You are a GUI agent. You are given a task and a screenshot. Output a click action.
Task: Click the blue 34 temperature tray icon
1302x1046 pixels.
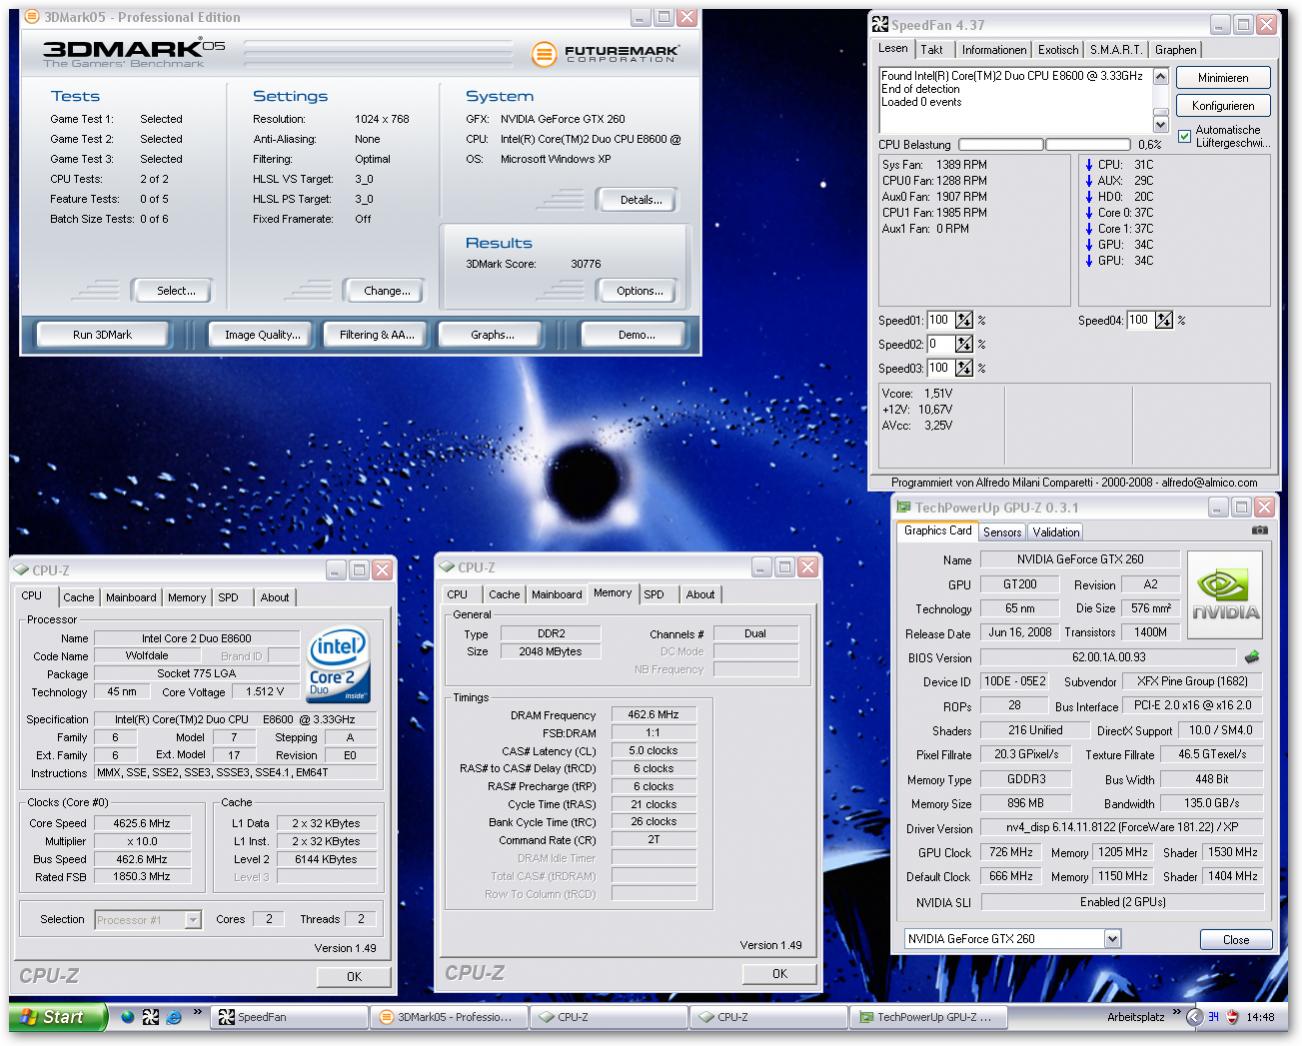[1213, 1017]
